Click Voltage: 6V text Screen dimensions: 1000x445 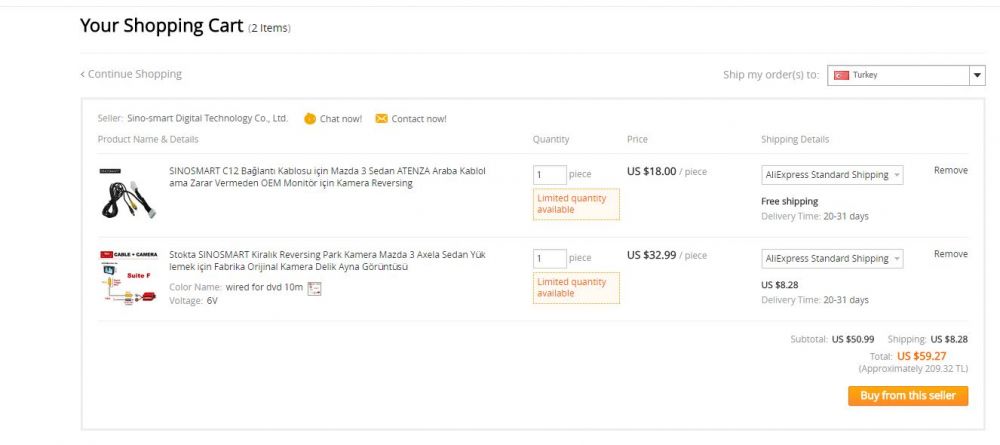coord(193,301)
